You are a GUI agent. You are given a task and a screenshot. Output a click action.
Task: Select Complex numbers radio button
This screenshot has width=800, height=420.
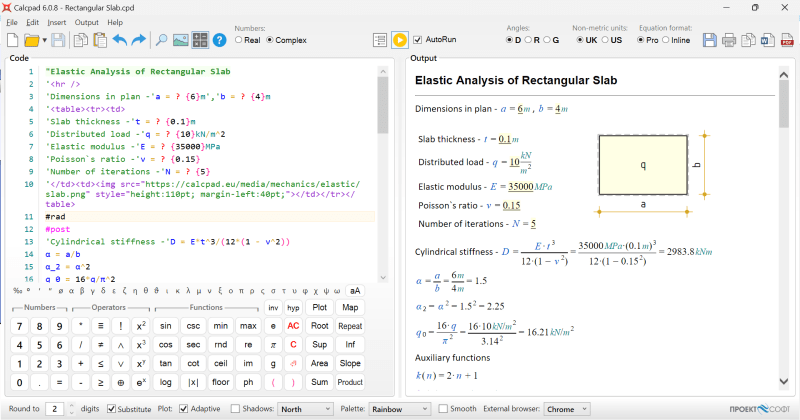(269, 40)
